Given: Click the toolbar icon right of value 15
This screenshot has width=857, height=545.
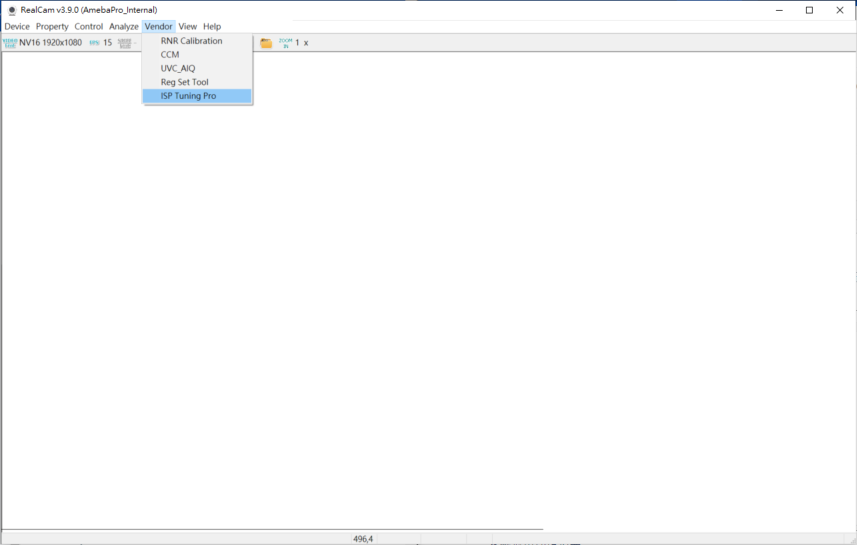Looking at the screenshot, I should [x=125, y=43].
